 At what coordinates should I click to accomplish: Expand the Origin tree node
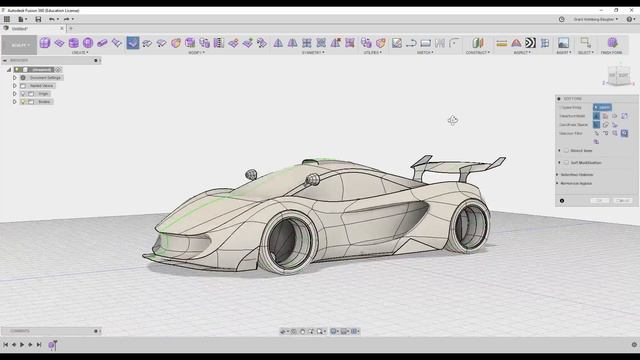tap(15, 94)
